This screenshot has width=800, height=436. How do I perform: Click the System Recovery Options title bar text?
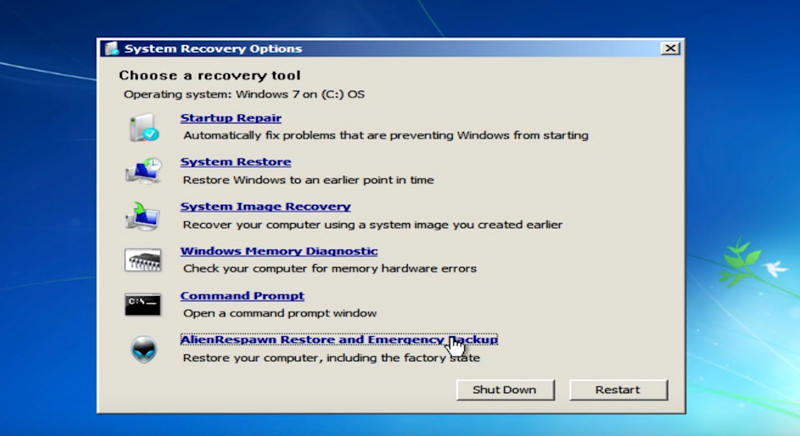click(x=212, y=48)
